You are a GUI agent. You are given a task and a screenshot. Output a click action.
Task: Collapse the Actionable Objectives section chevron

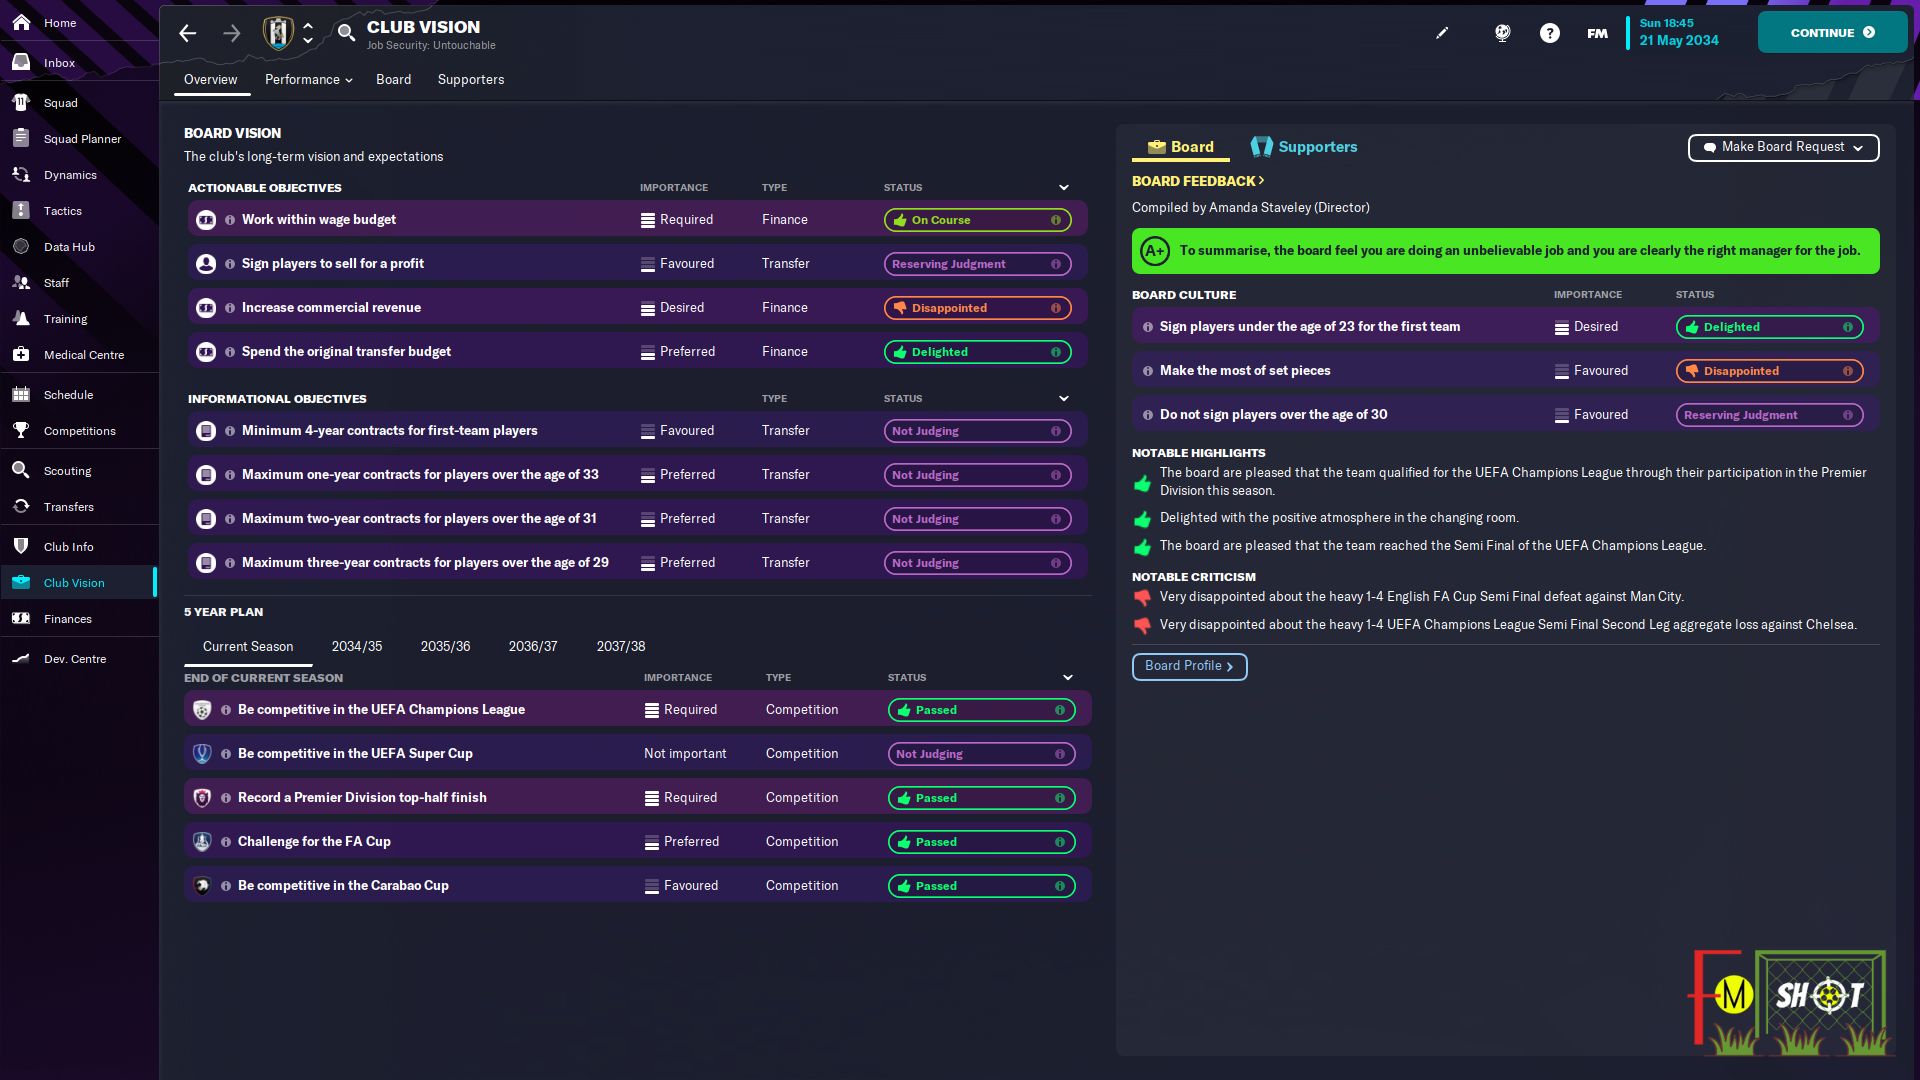pos(1064,188)
